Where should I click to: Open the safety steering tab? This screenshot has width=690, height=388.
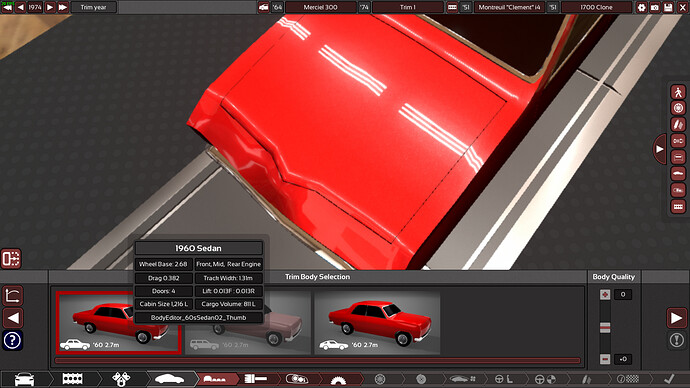(545, 379)
